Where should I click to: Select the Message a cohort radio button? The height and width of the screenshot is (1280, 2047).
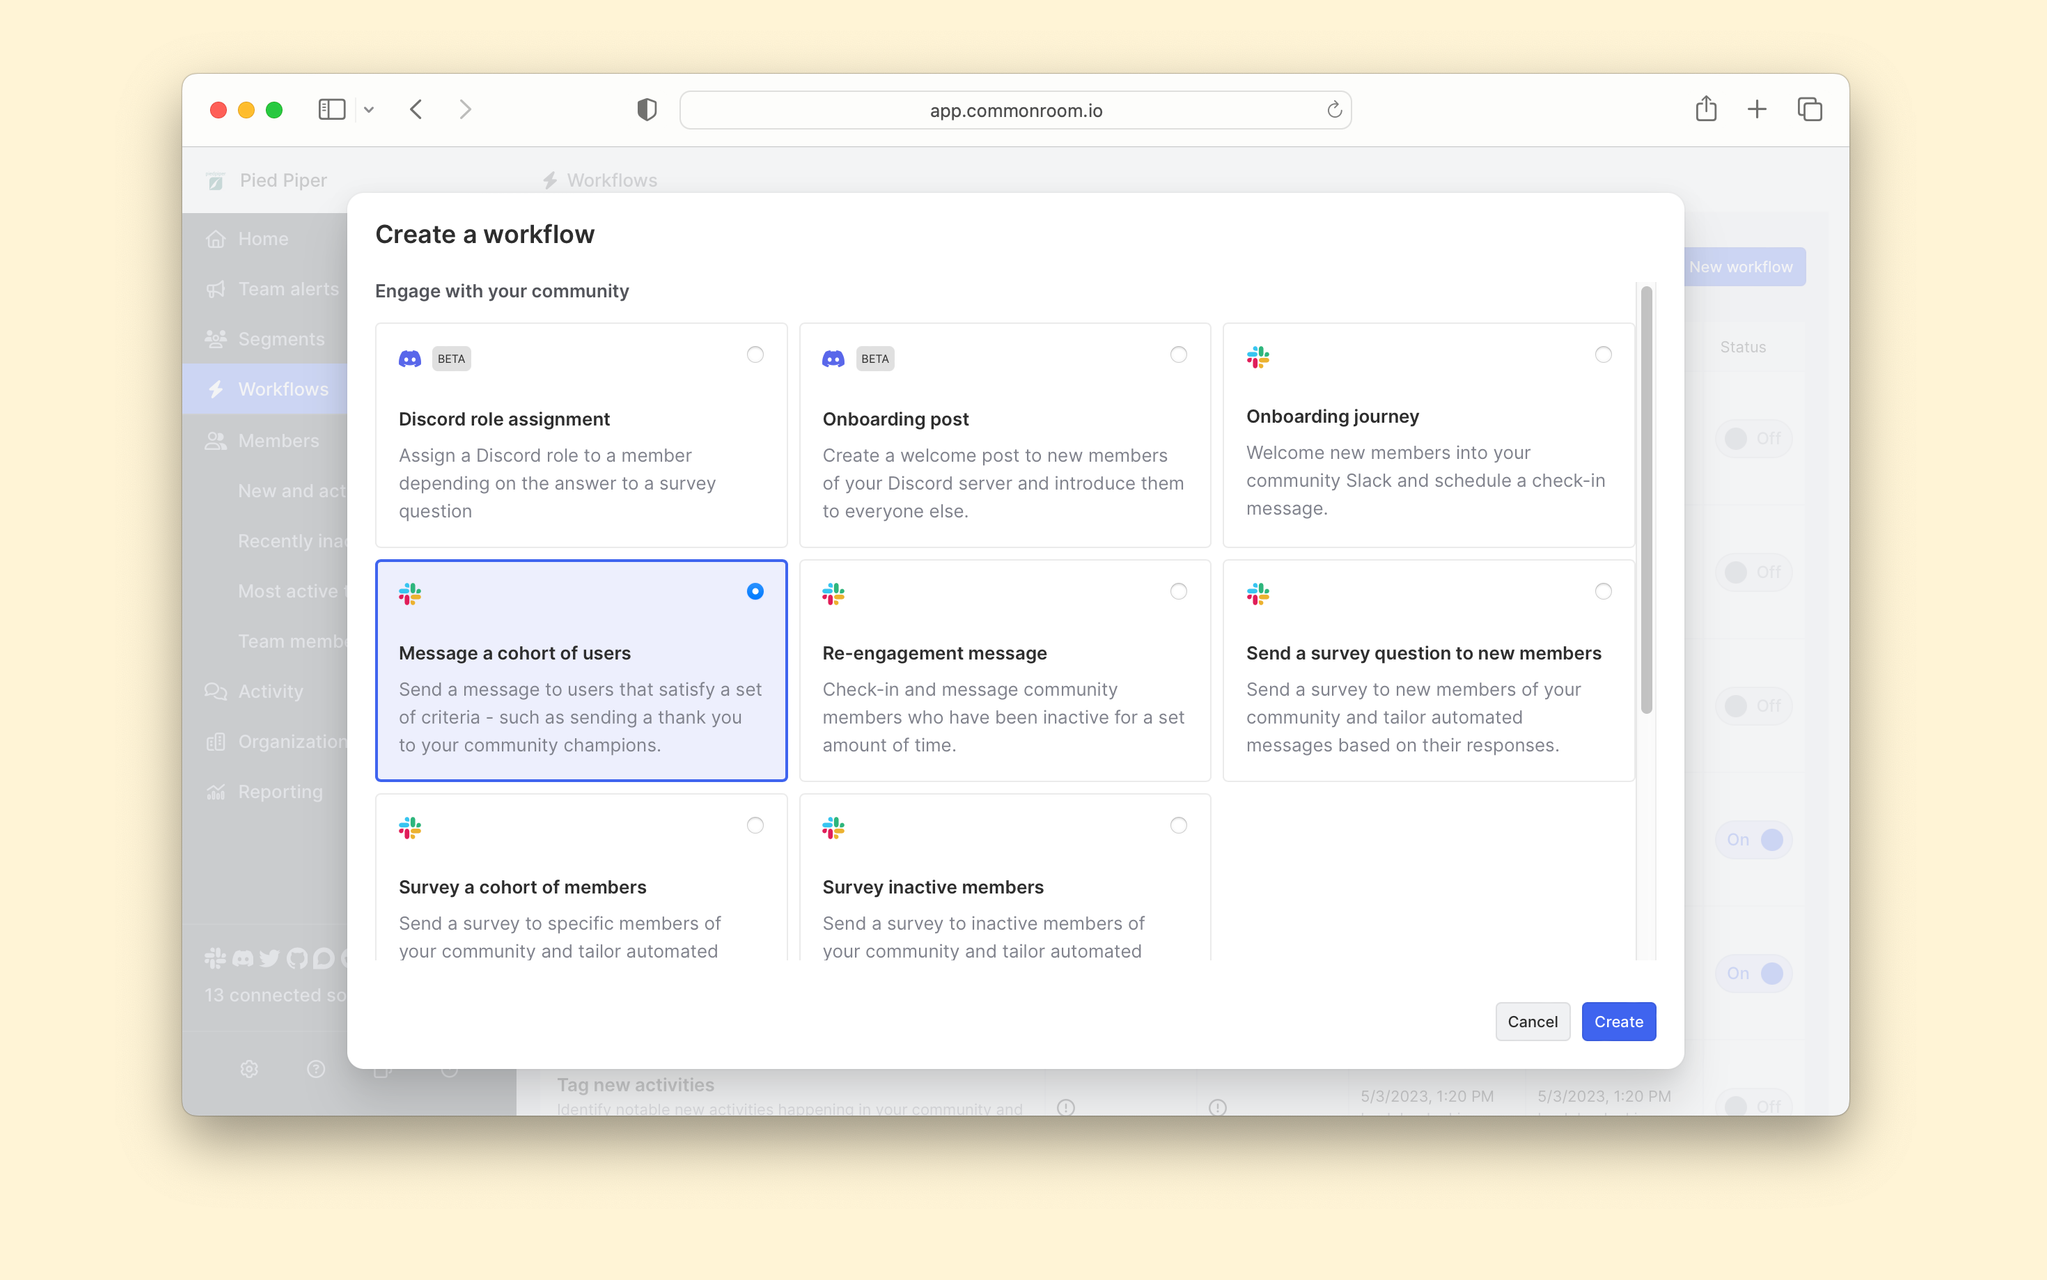[x=755, y=591]
